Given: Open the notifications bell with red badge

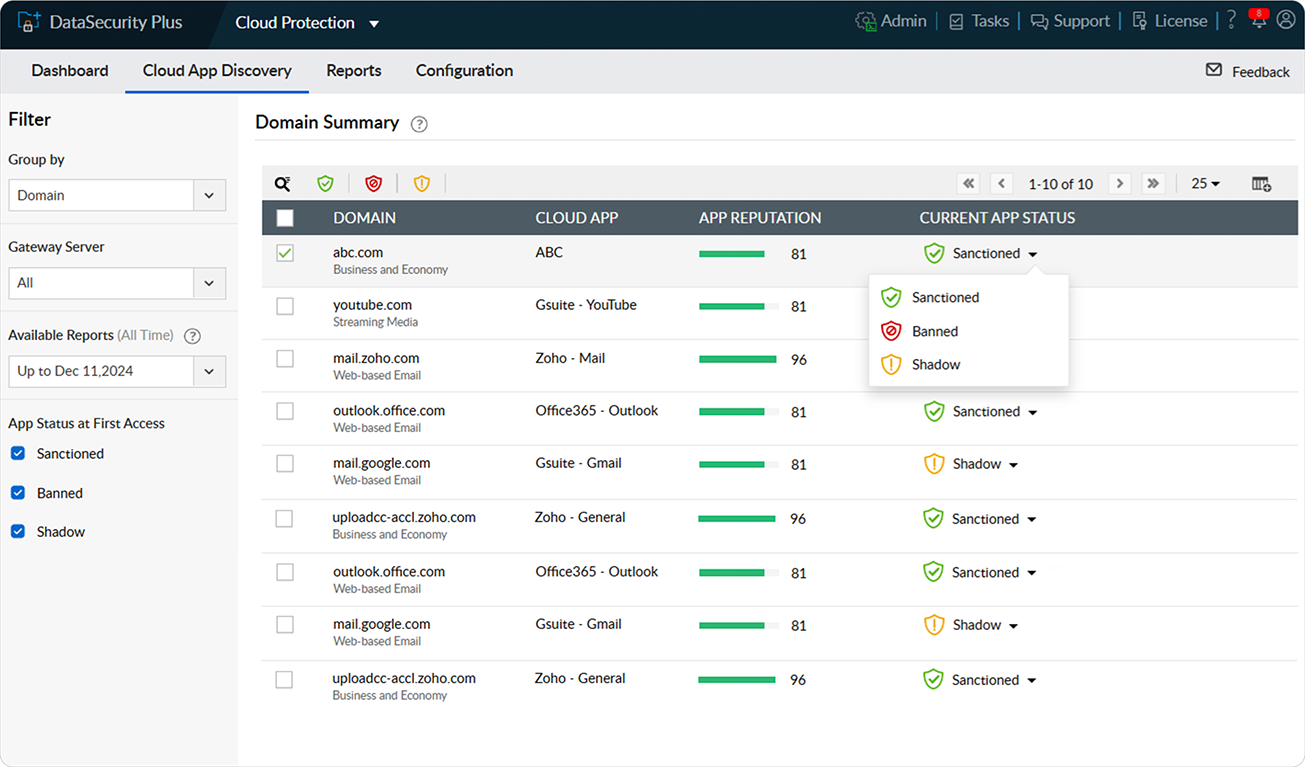Looking at the screenshot, I should 1258,20.
